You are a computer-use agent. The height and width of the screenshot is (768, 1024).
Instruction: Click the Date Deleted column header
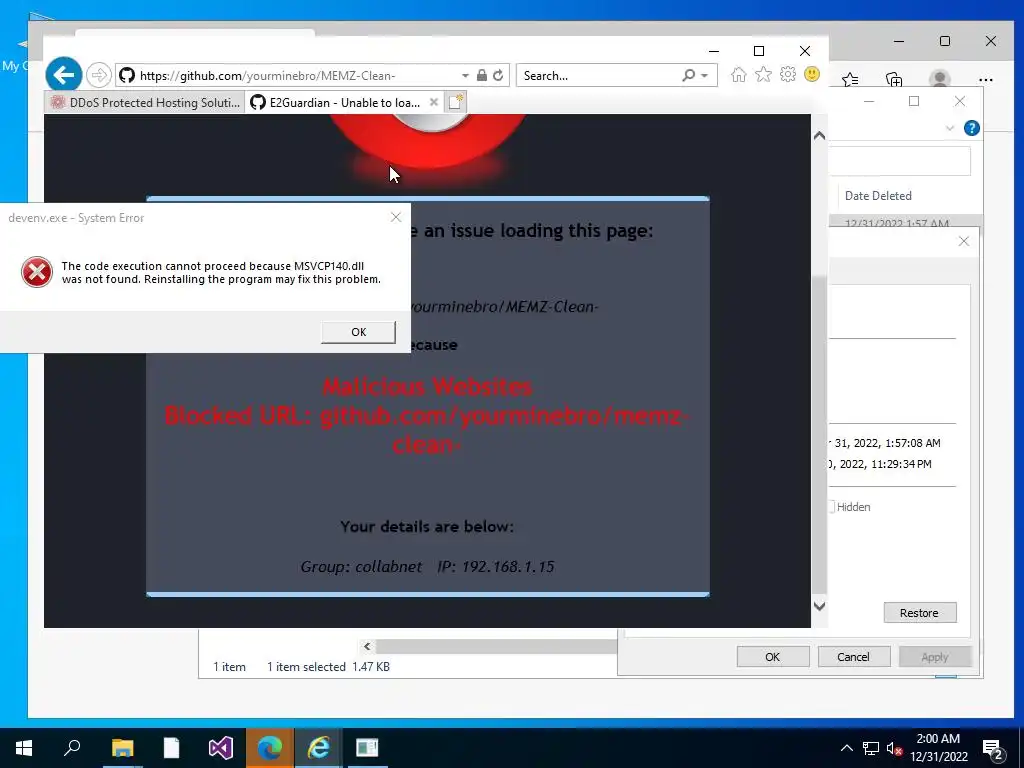(878, 196)
